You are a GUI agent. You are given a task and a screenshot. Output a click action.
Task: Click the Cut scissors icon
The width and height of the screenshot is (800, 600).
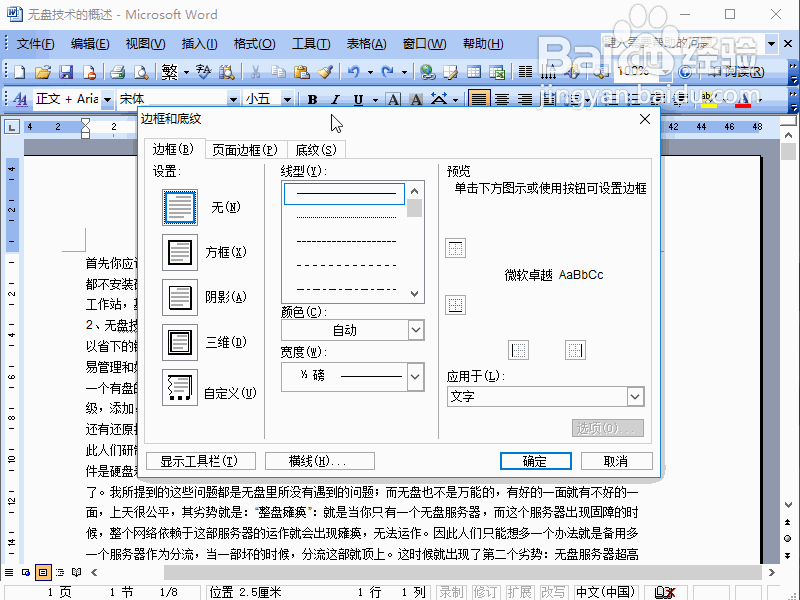click(255, 72)
